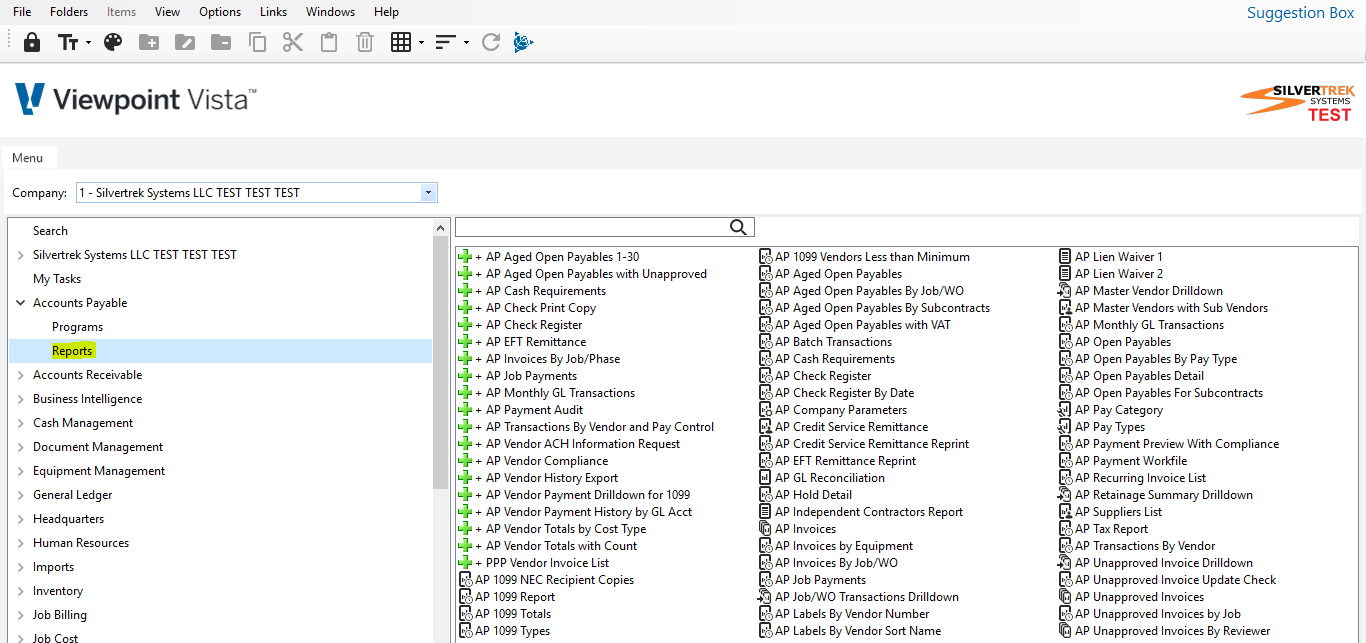
Task: Click the clipboard paste icon
Action: tap(329, 42)
